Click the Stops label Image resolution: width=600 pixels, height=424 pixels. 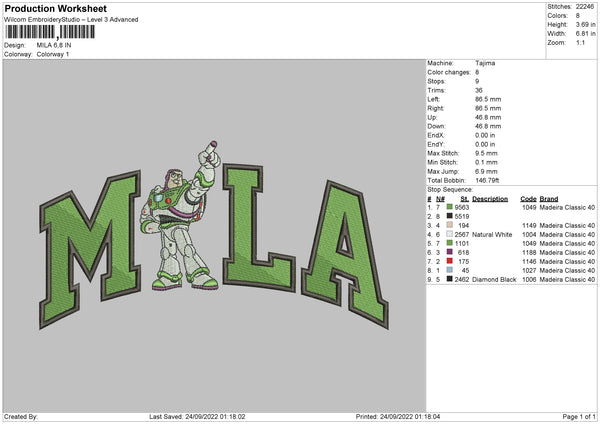436,81
